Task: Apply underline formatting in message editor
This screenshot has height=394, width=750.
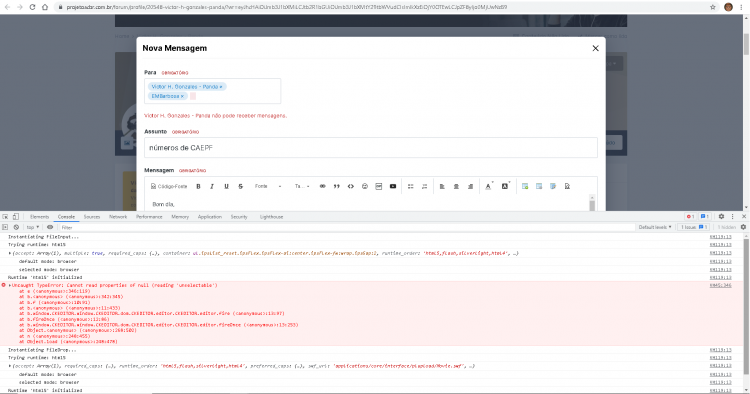Action: coord(226,186)
